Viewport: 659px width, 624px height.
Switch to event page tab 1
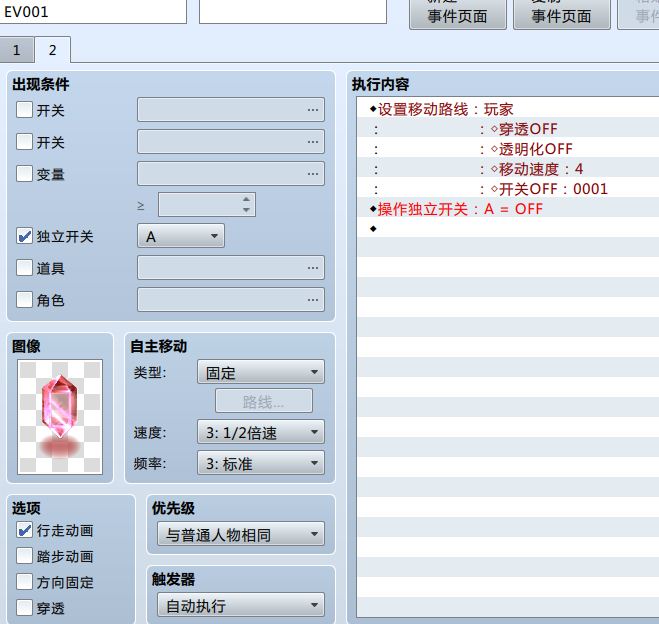tap(17, 50)
